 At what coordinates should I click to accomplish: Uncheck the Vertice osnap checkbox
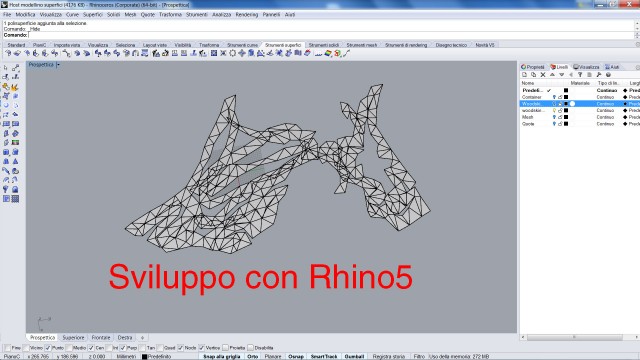pyautogui.click(x=201, y=348)
